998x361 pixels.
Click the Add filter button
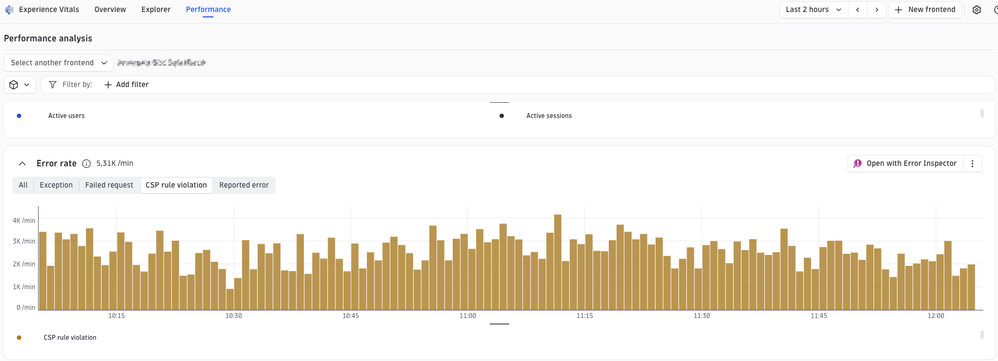[x=126, y=84]
